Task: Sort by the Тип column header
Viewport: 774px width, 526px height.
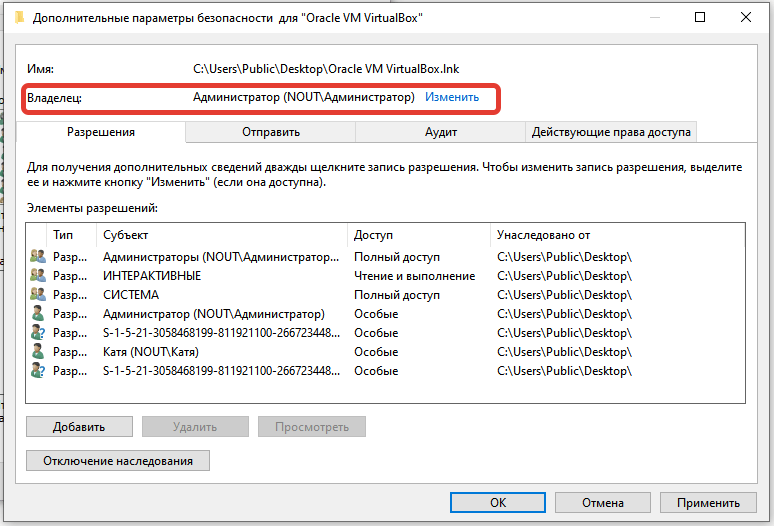Action: click(x=71, y=235)
